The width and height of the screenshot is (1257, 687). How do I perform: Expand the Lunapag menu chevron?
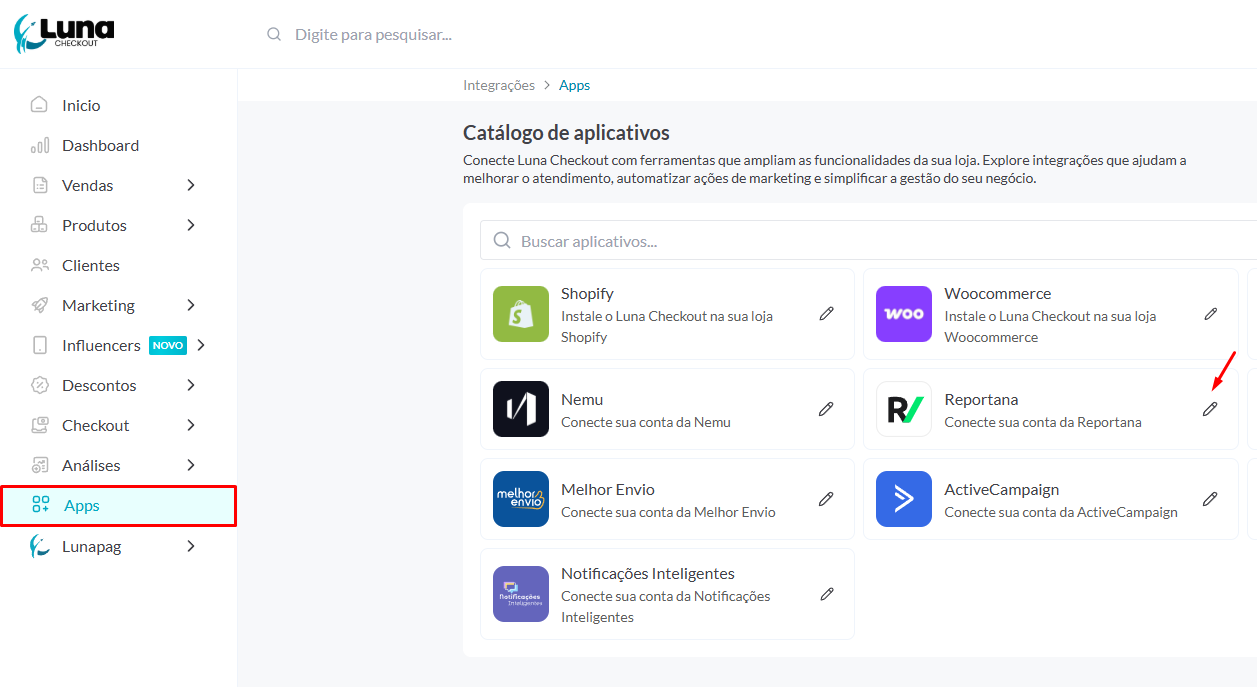[x=191, y=546]
